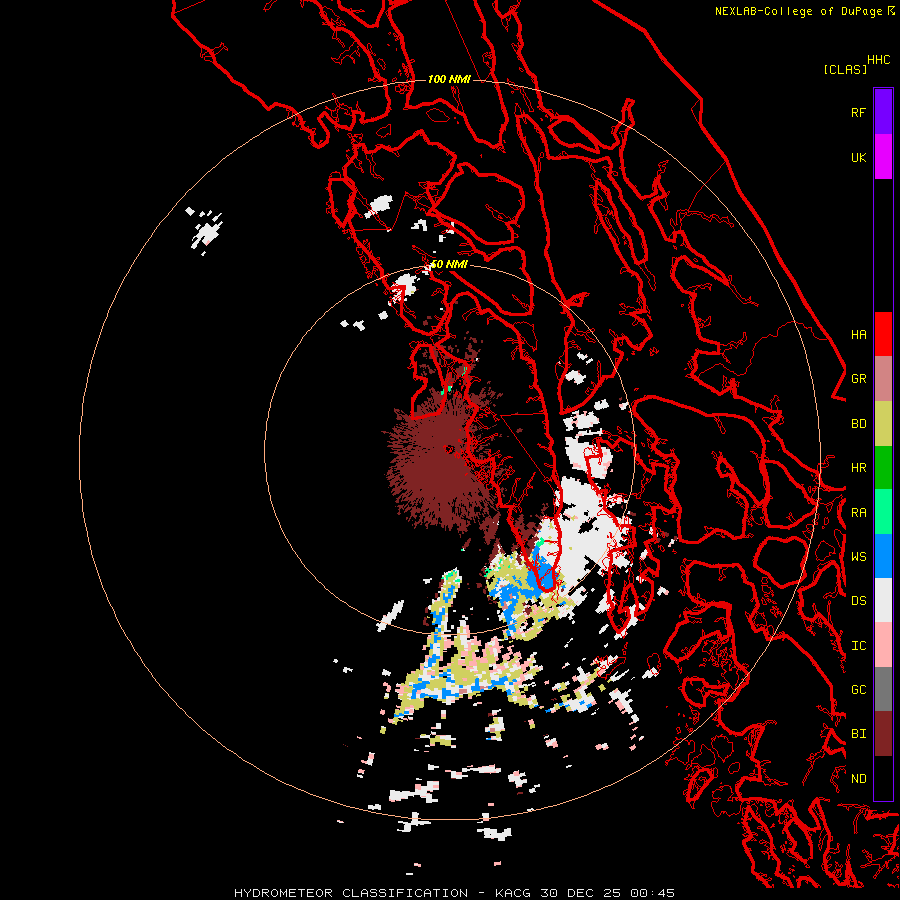Click the BI legend label
Viewport: 900px width, 900px height.
(858, 734)
